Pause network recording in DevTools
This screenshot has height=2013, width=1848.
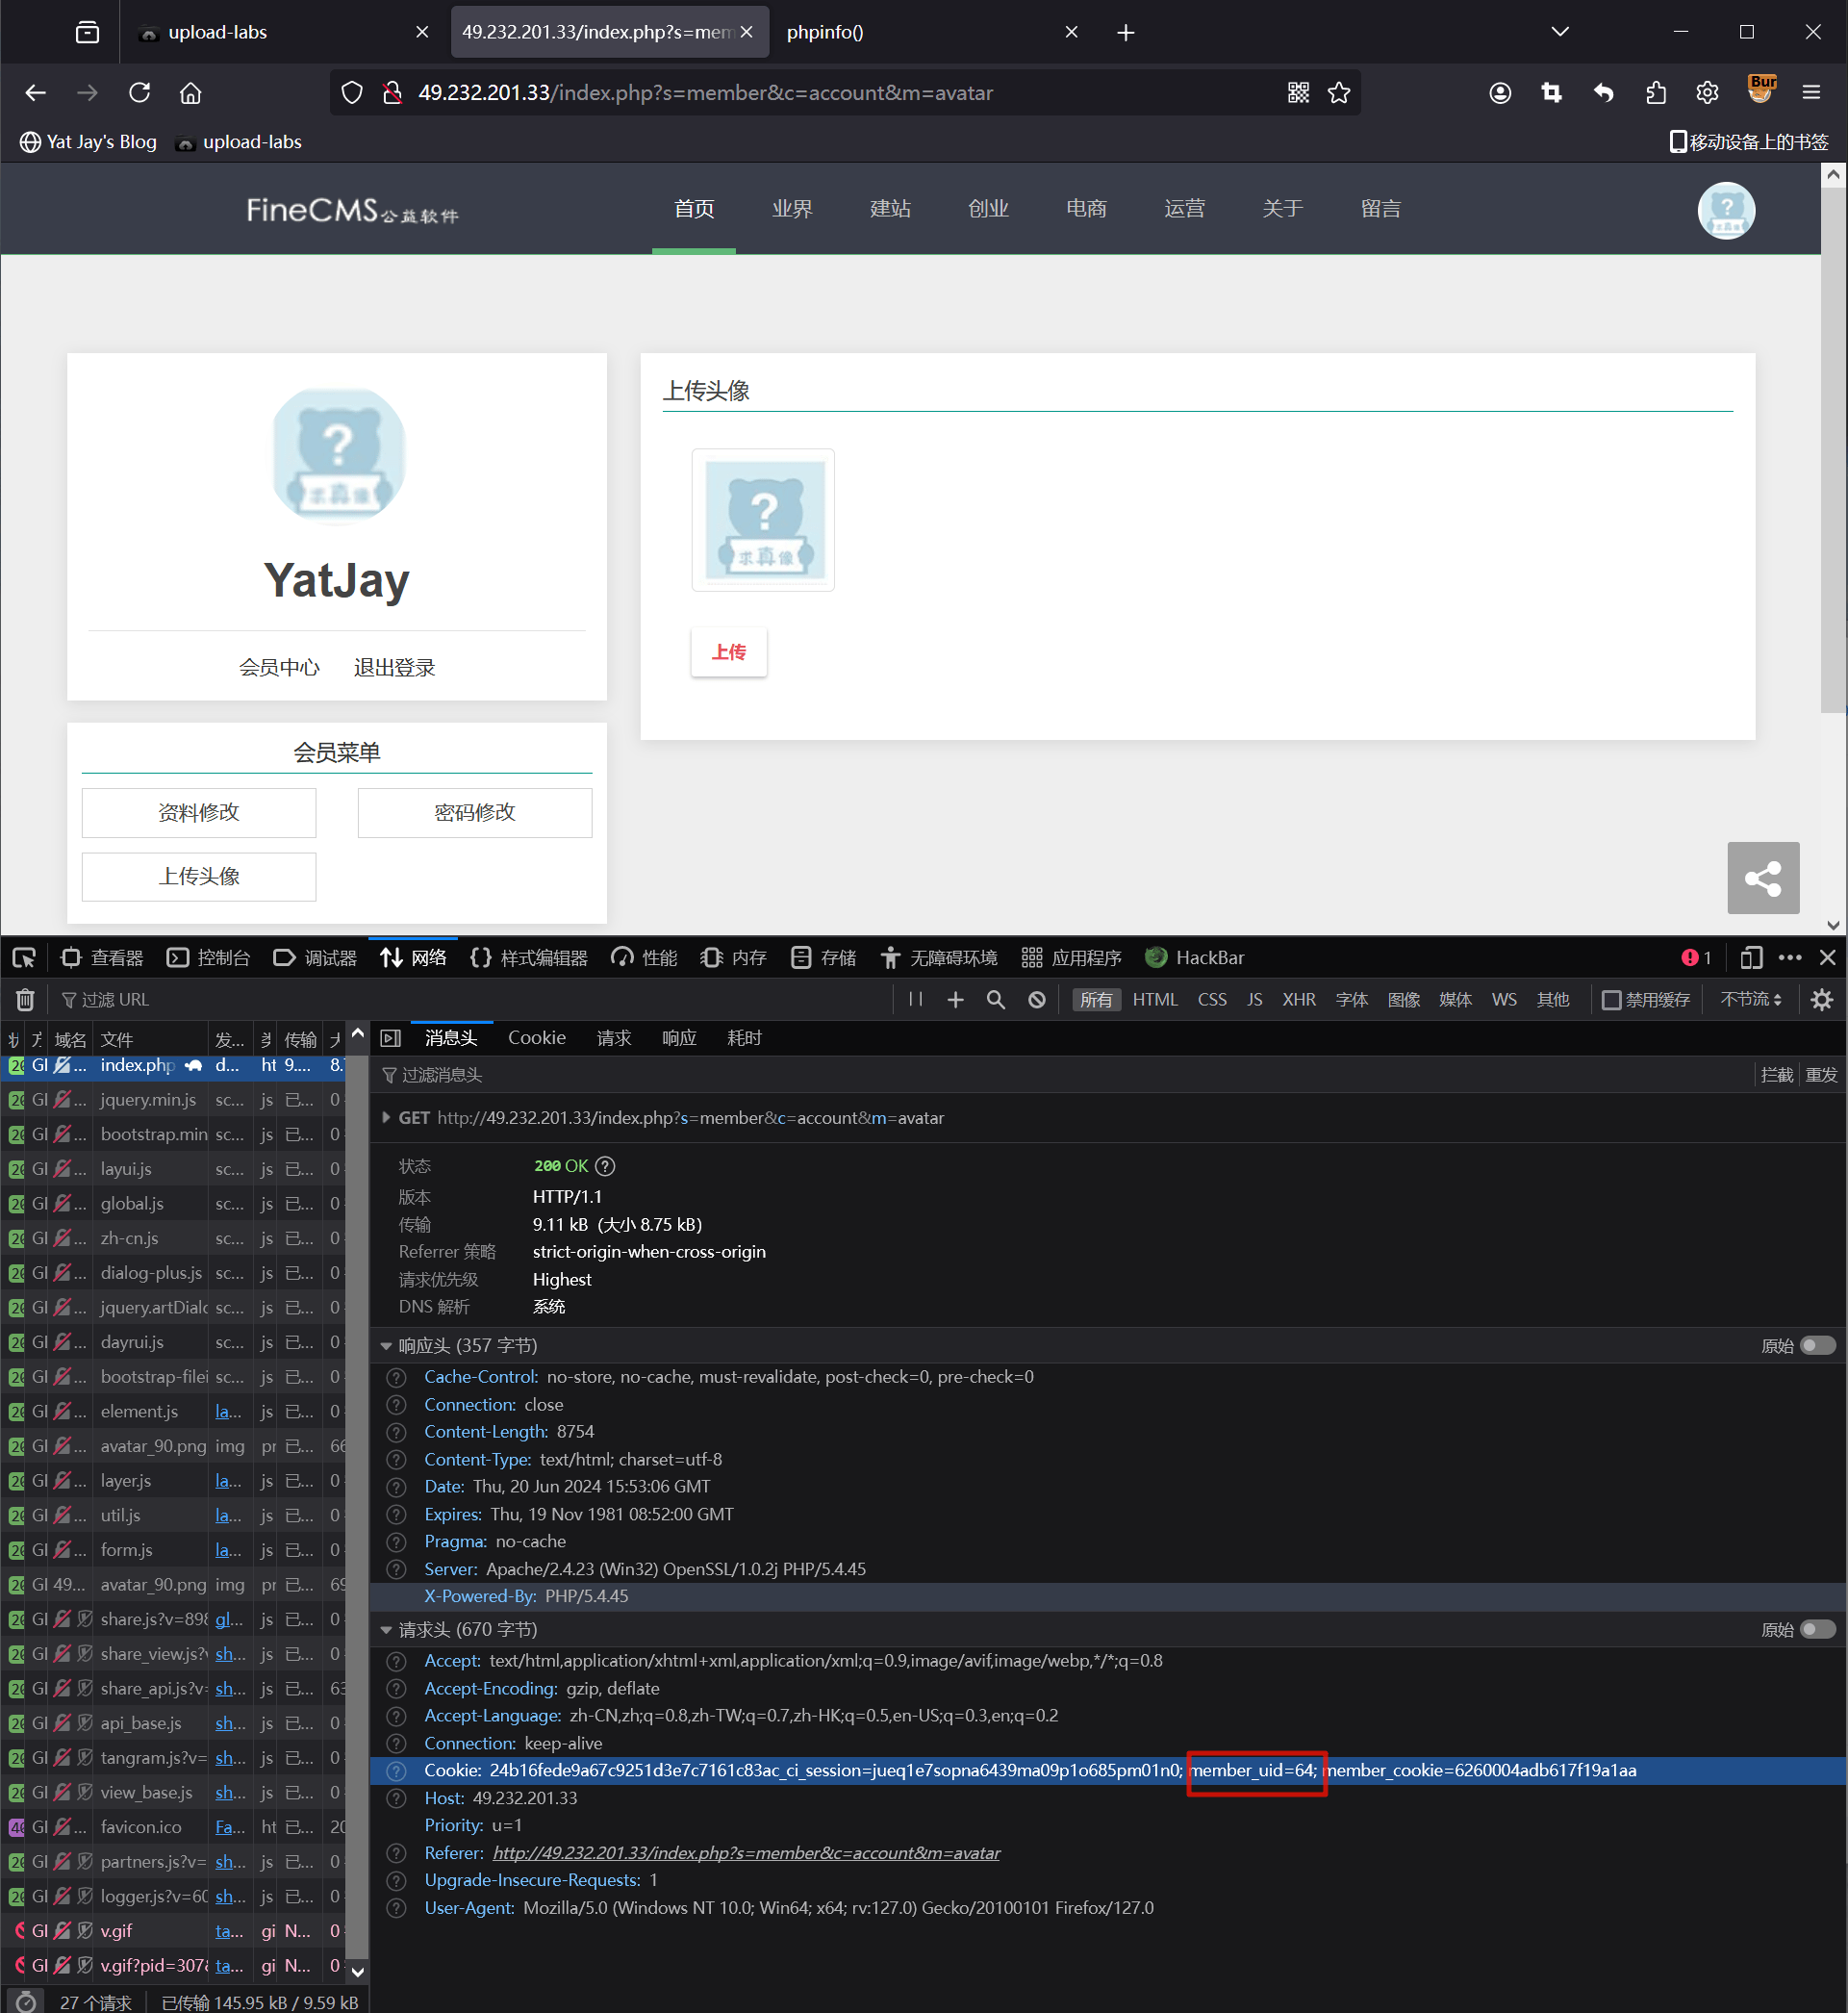pyautogui.click(x=915, y=1000)
